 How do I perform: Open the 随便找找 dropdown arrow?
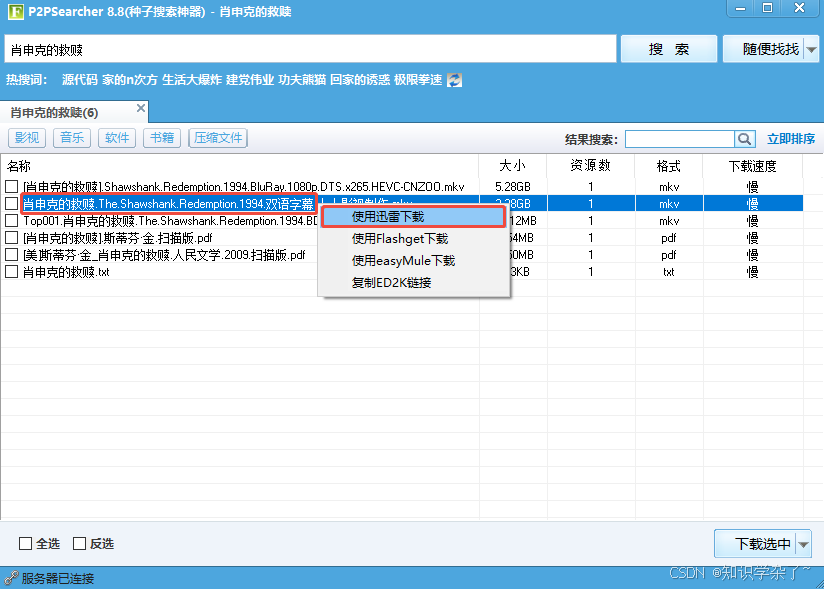(x=811, y=49)
